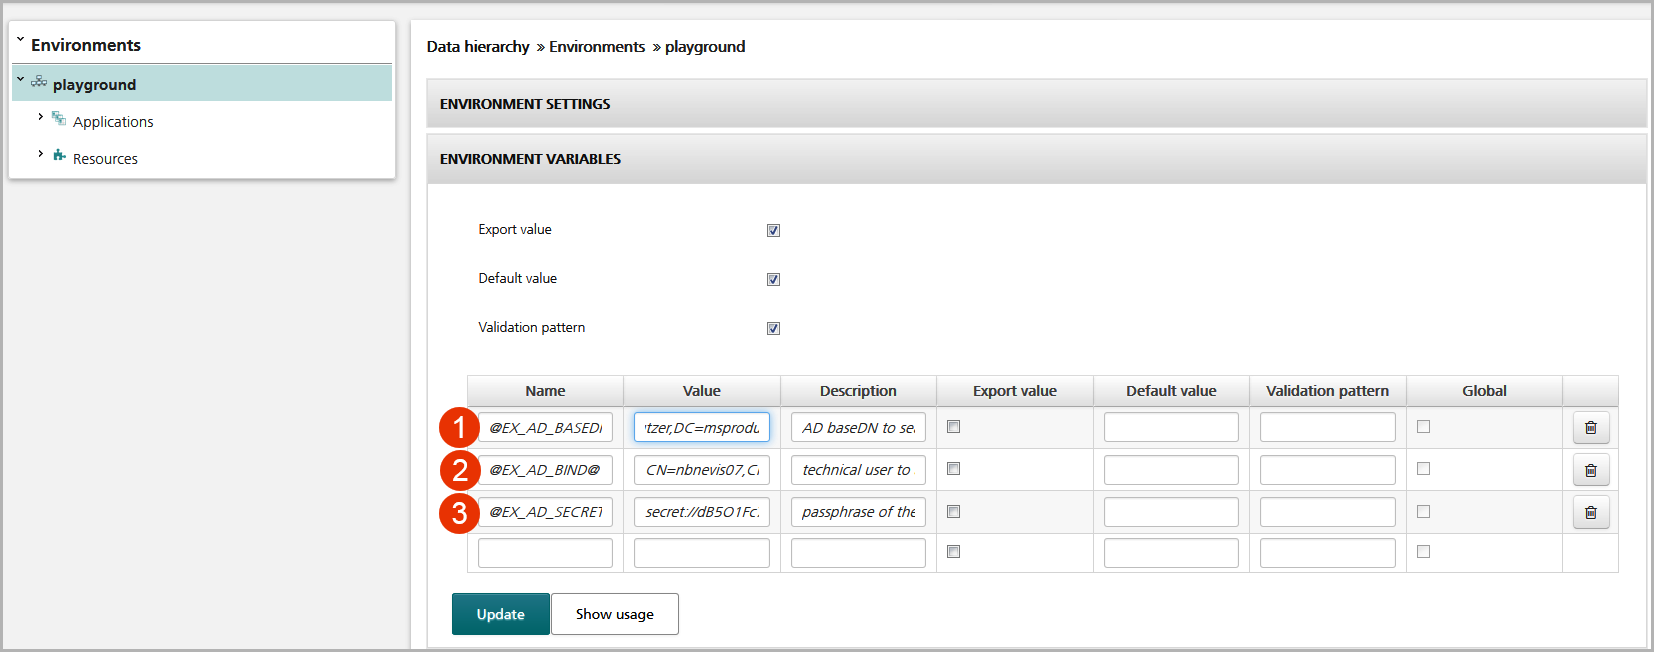Click the Resources puzzle-piece icon
This screenshot has height=652, width=1654.
pos(59,156)
